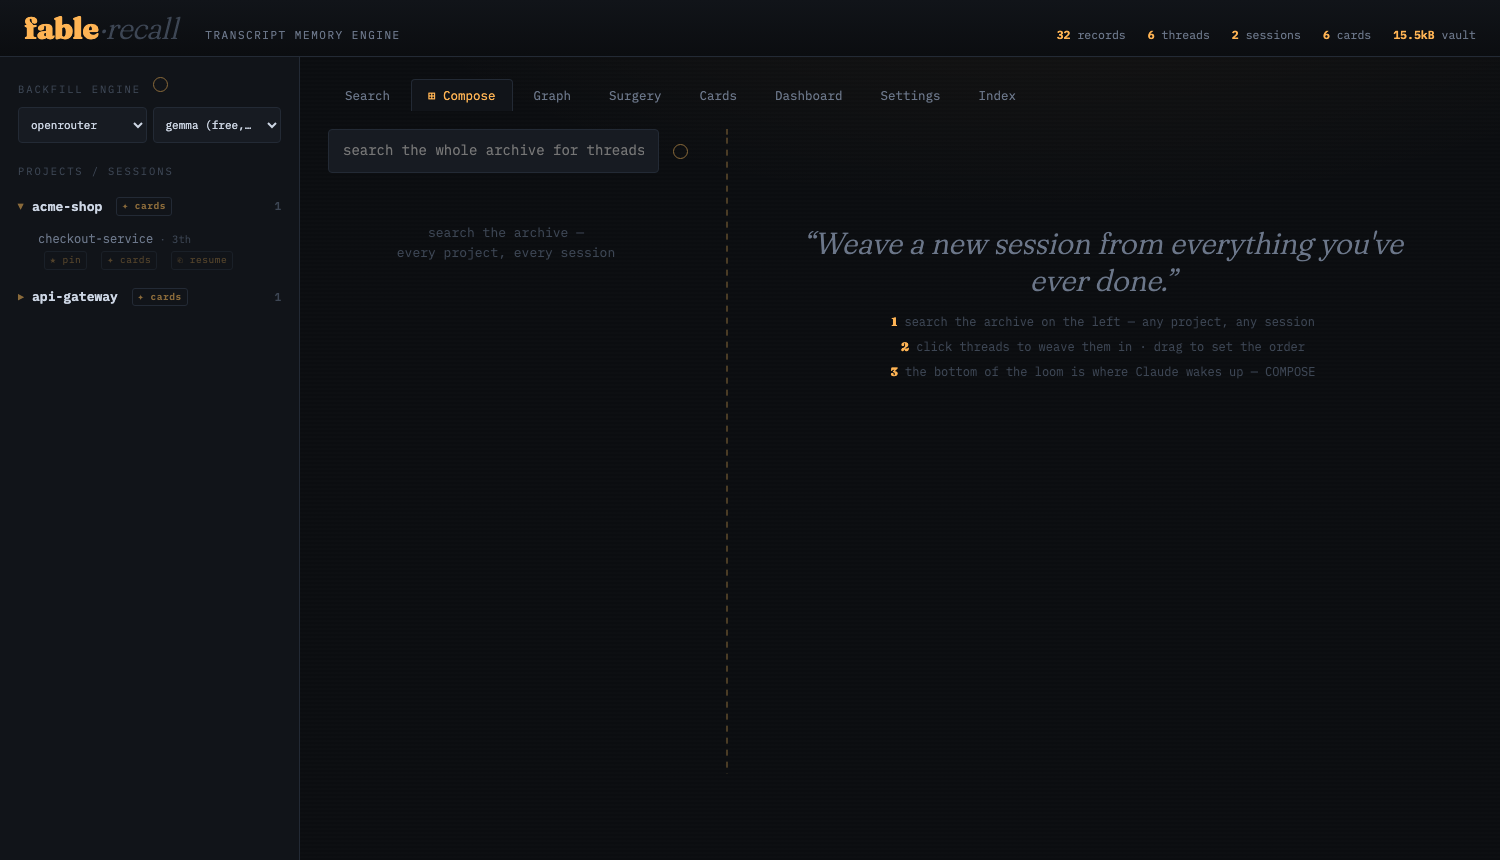Open the Settings tab
1500x860 pixels.
(x=910, y=96)
